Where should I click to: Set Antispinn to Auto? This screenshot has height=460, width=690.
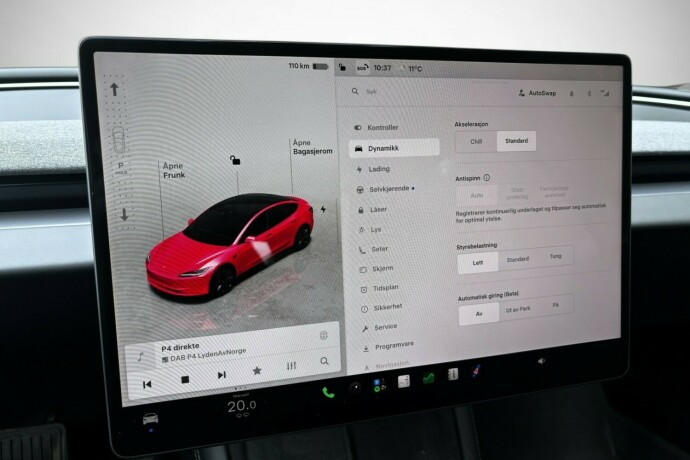click(x=477, y=195)
